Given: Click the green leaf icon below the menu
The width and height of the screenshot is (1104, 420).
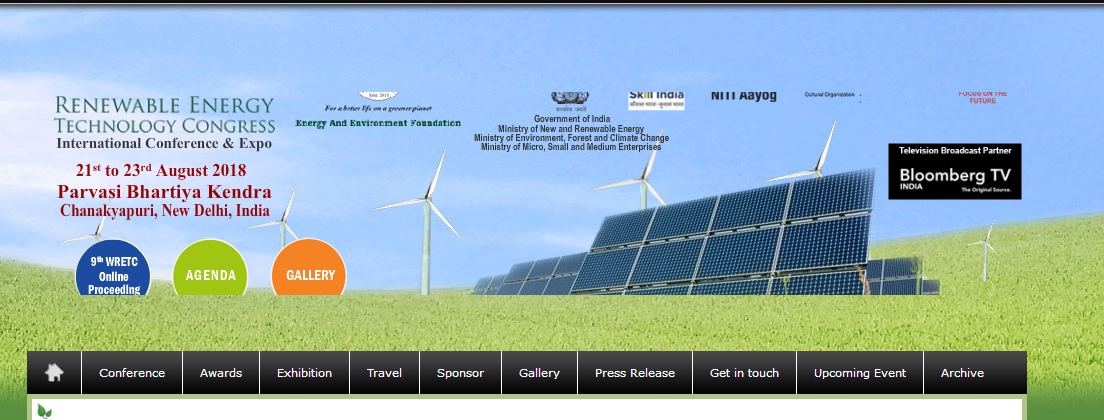Looking at the screenshot, I should [x=44, y=411].
